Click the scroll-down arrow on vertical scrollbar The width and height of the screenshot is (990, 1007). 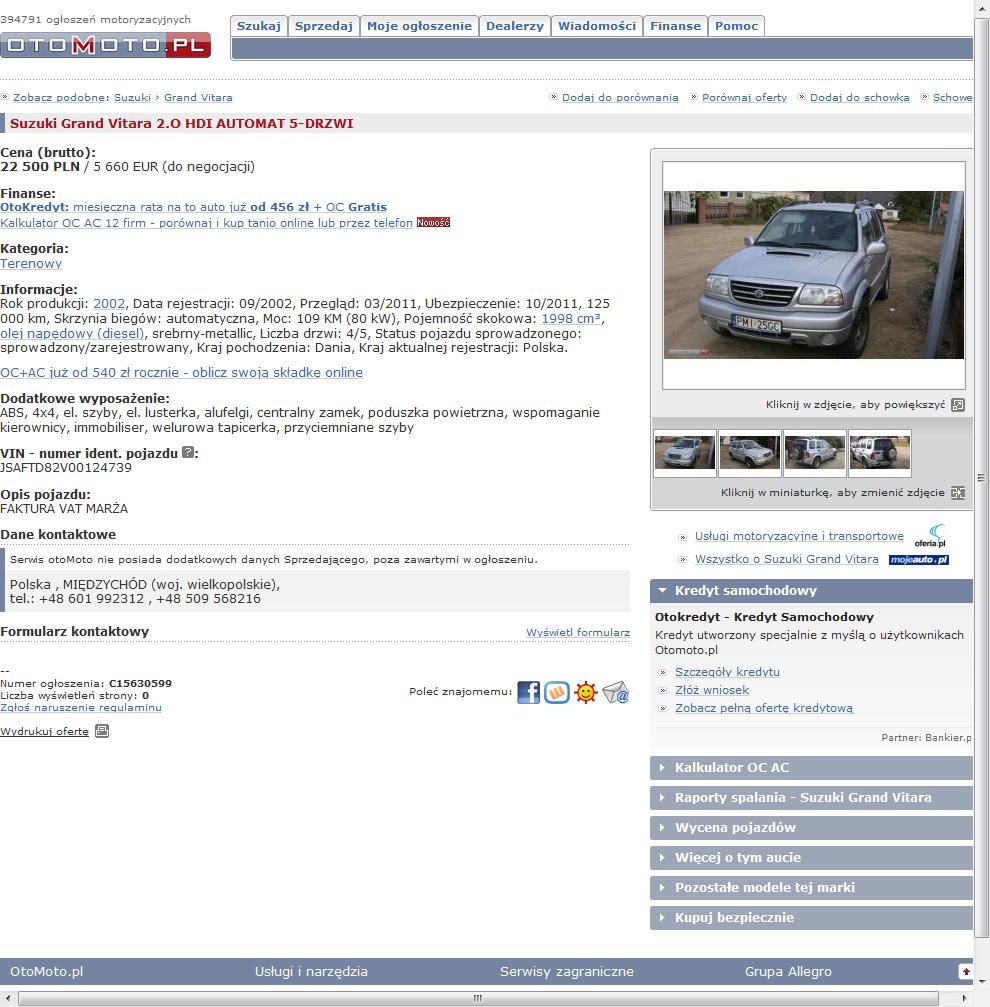pyautogui.click(x=982, y=982)
